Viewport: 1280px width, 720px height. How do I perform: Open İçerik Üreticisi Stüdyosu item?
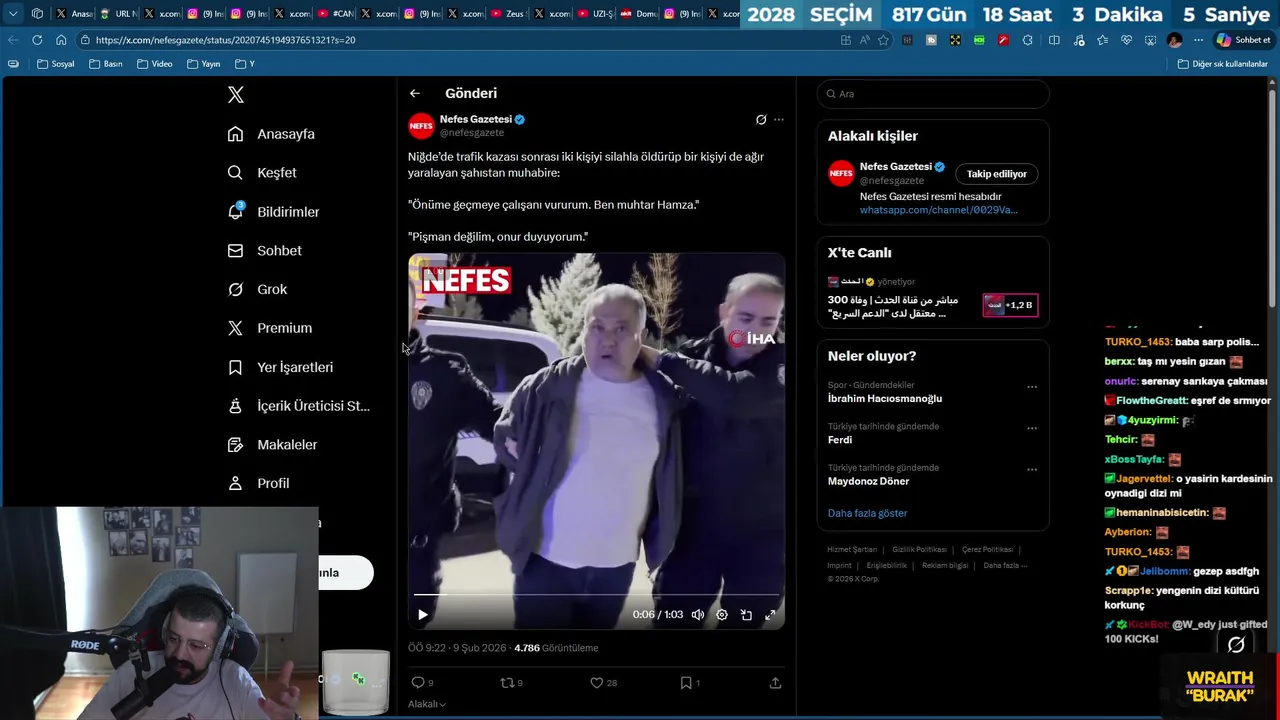[299, 406]
